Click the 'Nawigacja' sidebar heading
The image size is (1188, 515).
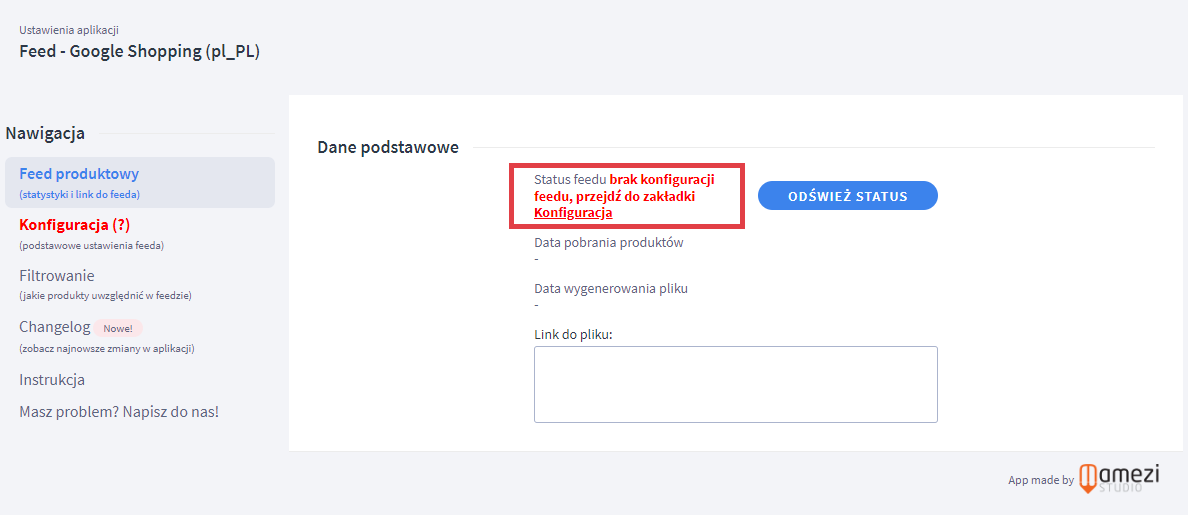click(45, 133)
